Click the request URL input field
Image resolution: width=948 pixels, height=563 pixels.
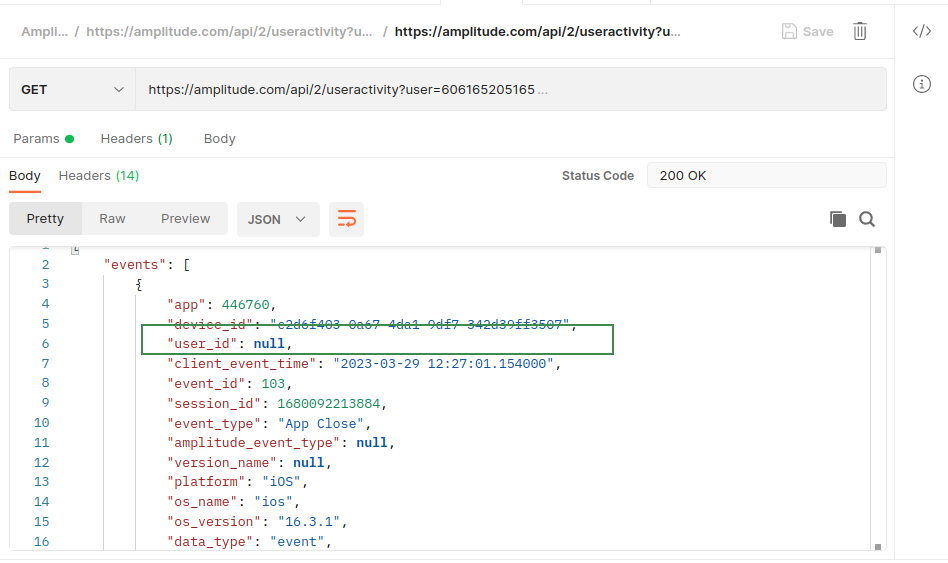[511, 89]
